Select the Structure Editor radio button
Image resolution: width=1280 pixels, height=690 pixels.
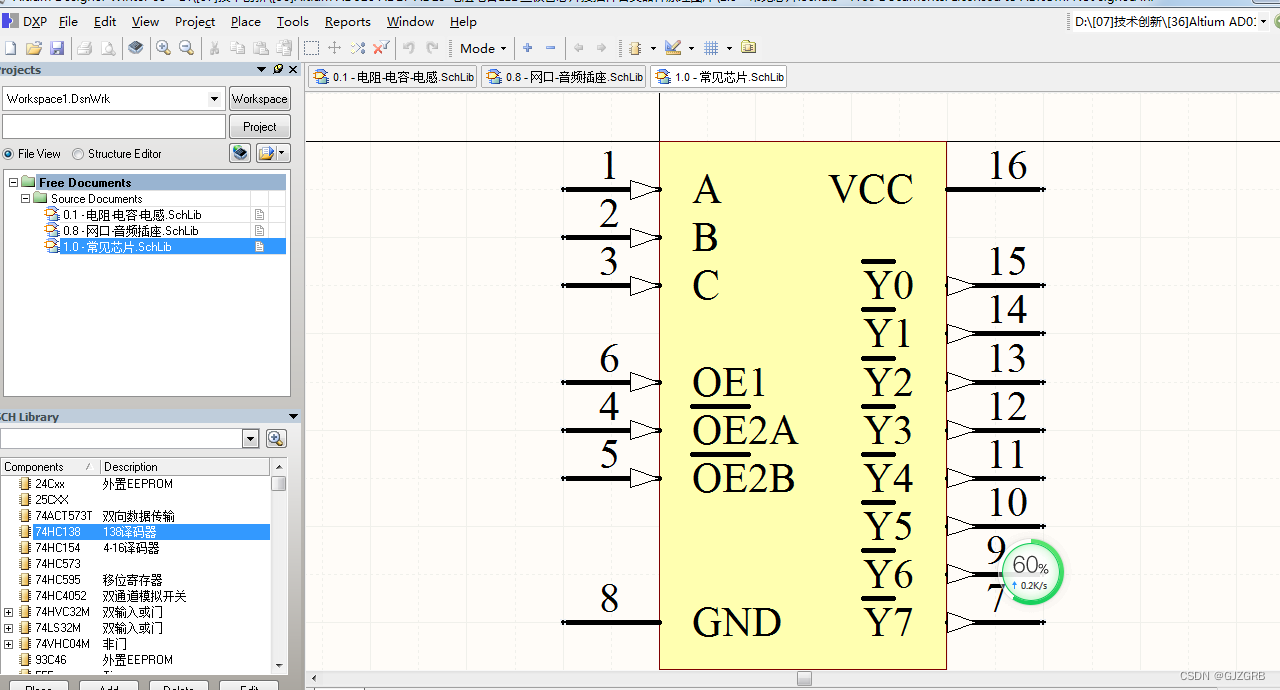click(78, 154)
